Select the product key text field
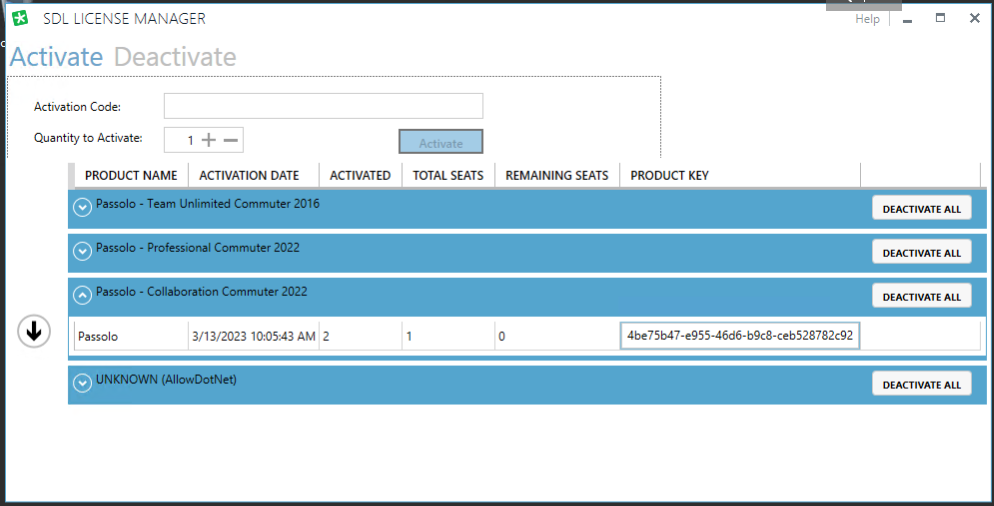The width and height of the screenshot is (994, 506). [x=740, y=335]
